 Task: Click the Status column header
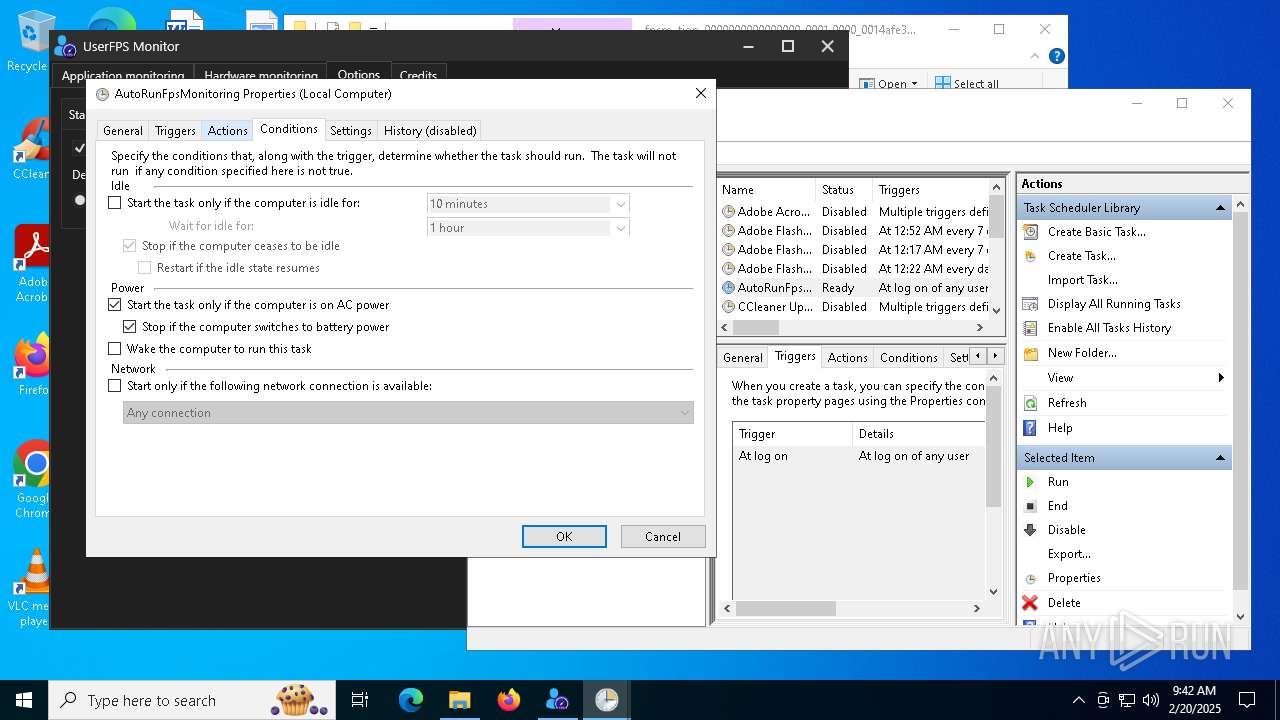(x=844, y=190)
